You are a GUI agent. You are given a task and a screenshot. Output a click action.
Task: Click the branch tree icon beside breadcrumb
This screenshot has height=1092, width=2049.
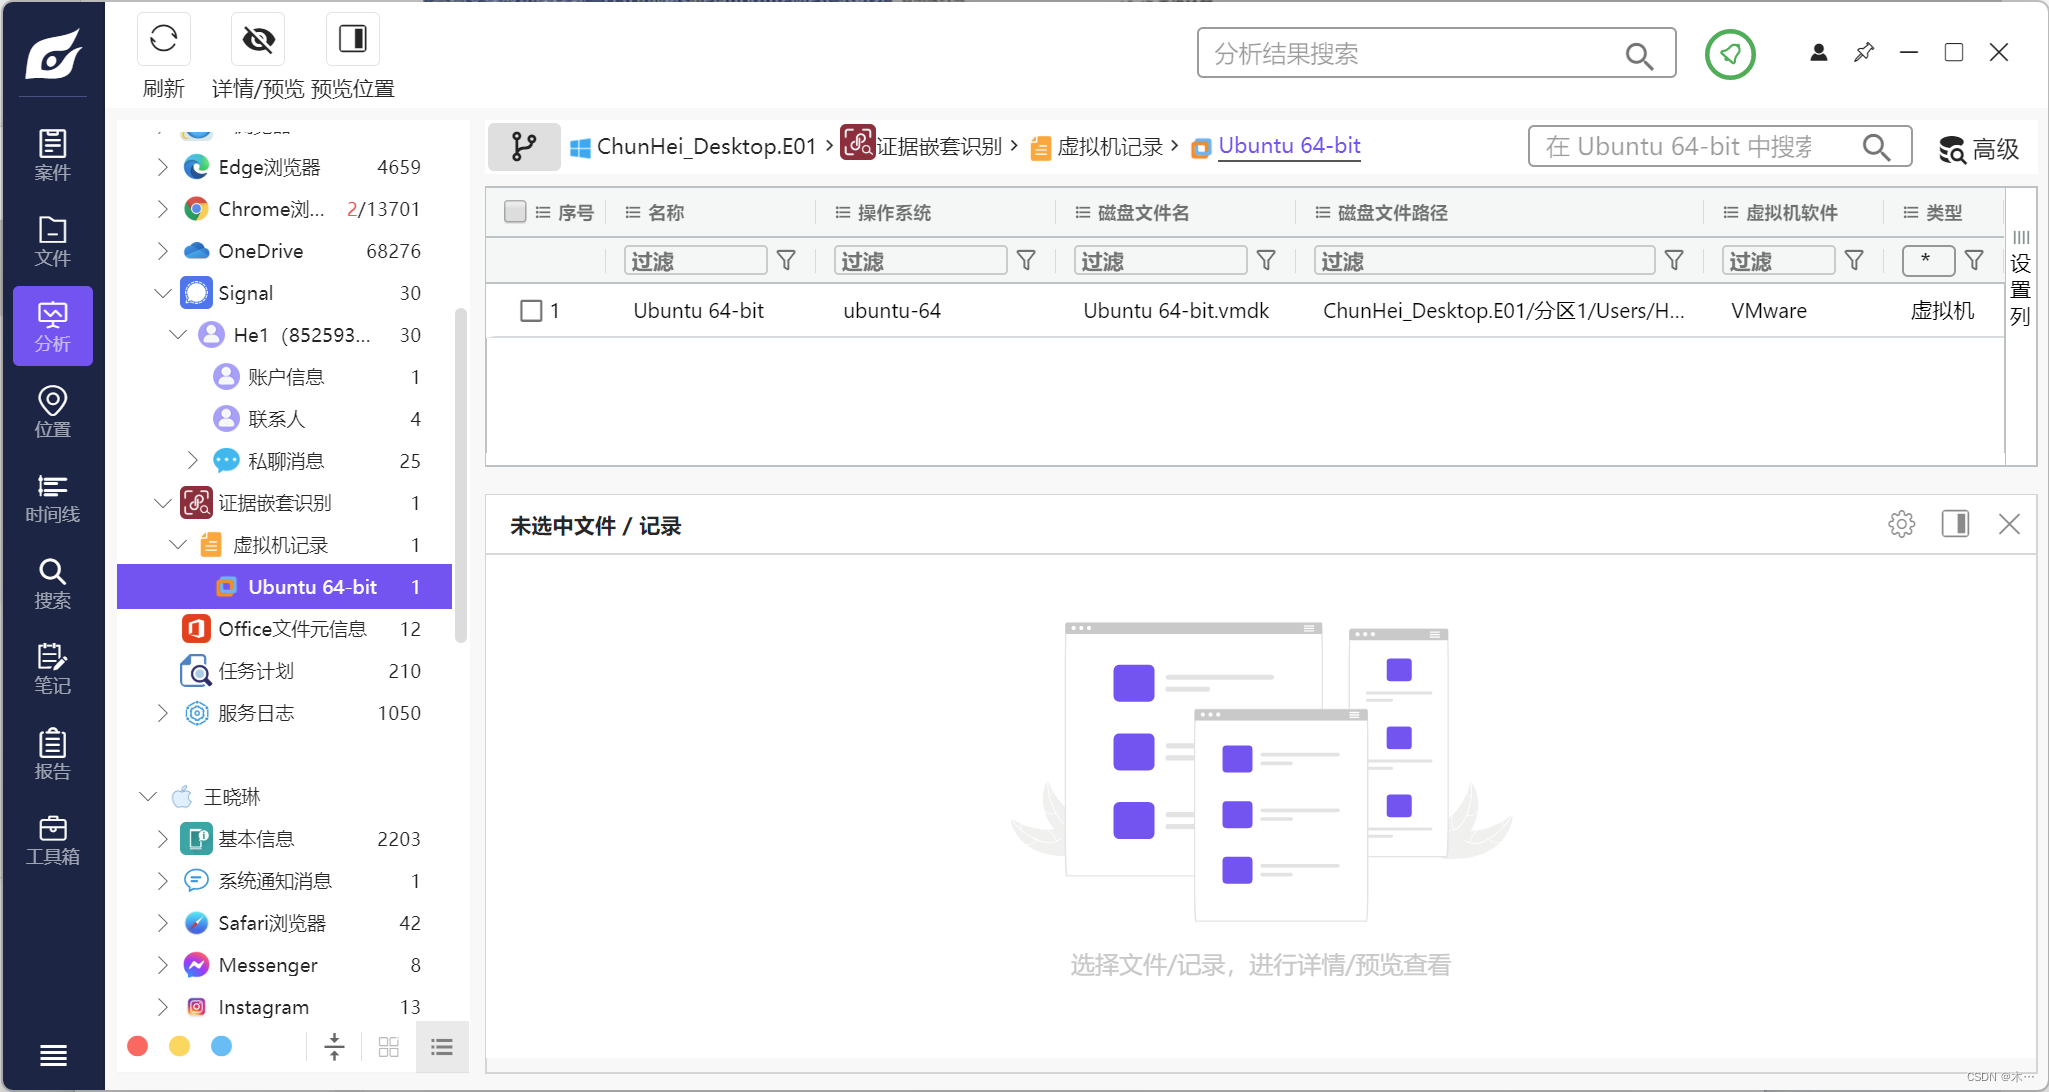click(523, 147)
